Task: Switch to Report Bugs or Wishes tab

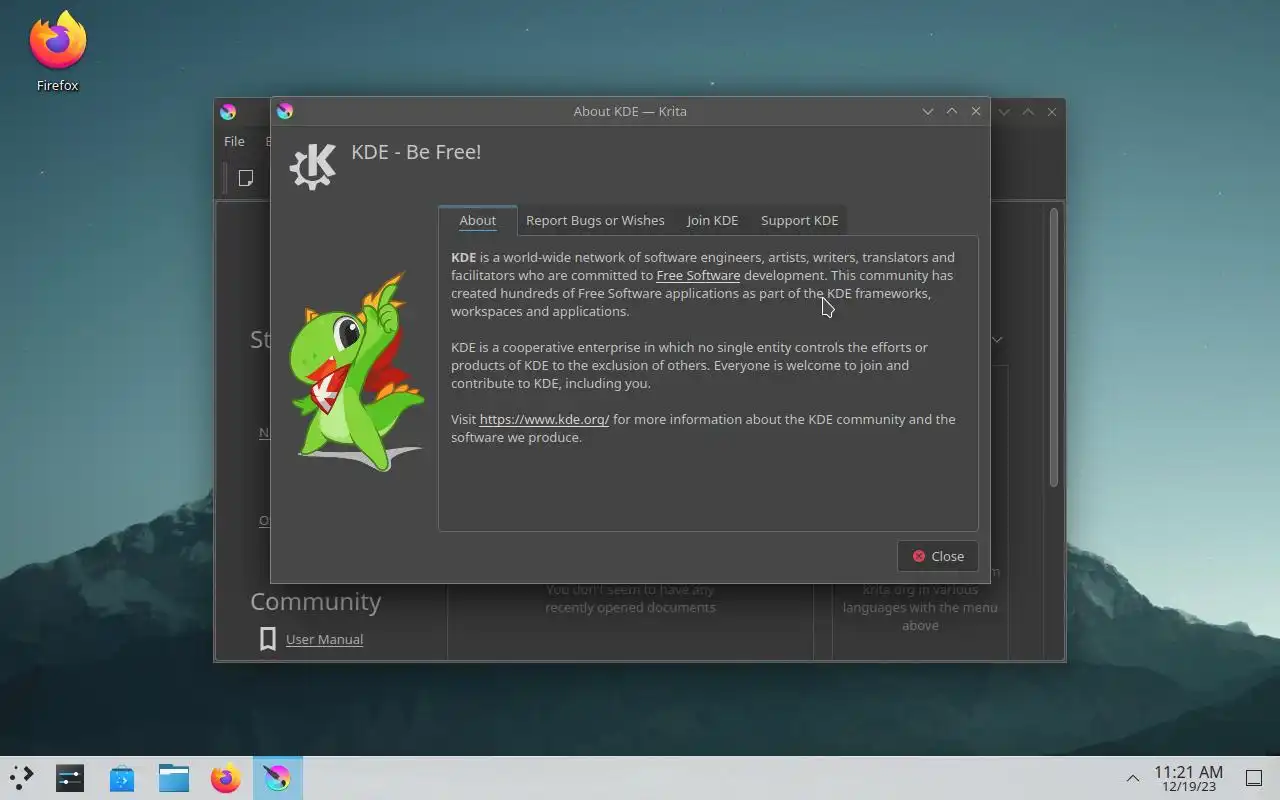Action: 595,220
